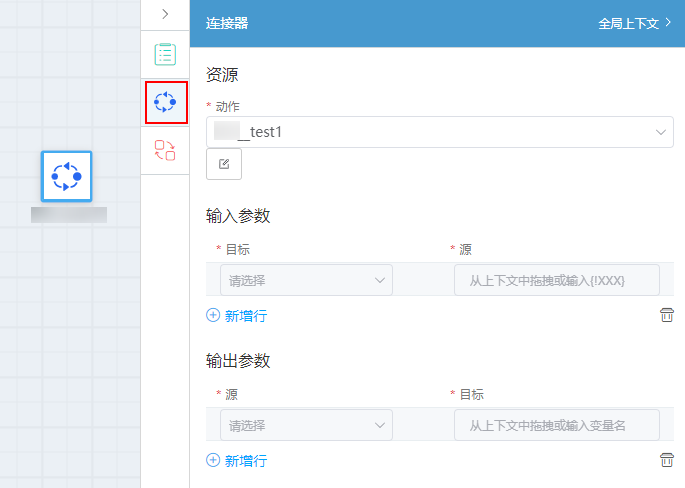Click the plus icon to add output row
The width and height of the screenshot is (685, 488).
point(213,460)
